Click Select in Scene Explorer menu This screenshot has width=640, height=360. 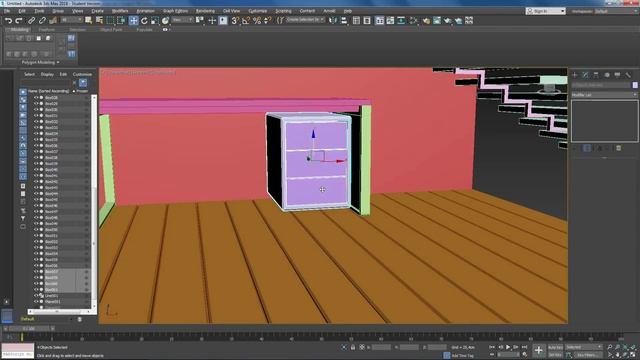(x=29, y=74)
